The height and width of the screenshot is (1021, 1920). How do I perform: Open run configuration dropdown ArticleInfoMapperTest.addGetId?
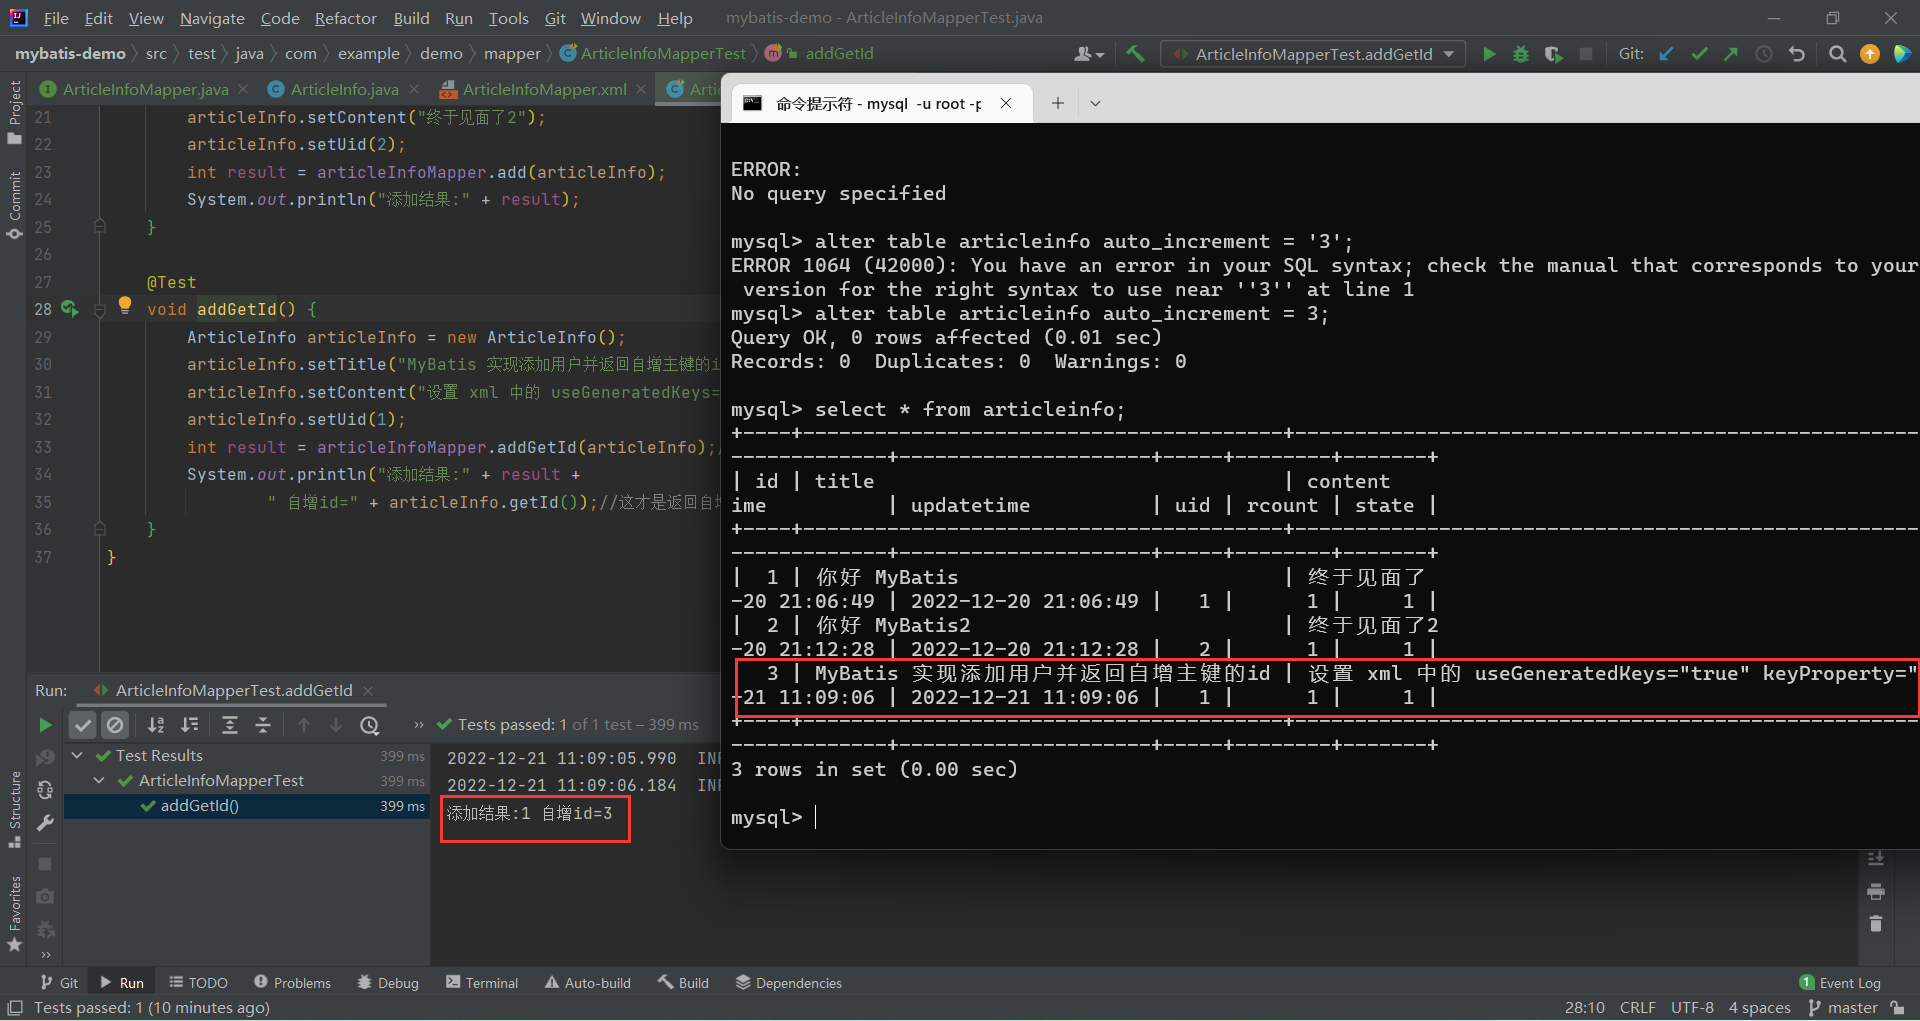[x=1313, y=54]
